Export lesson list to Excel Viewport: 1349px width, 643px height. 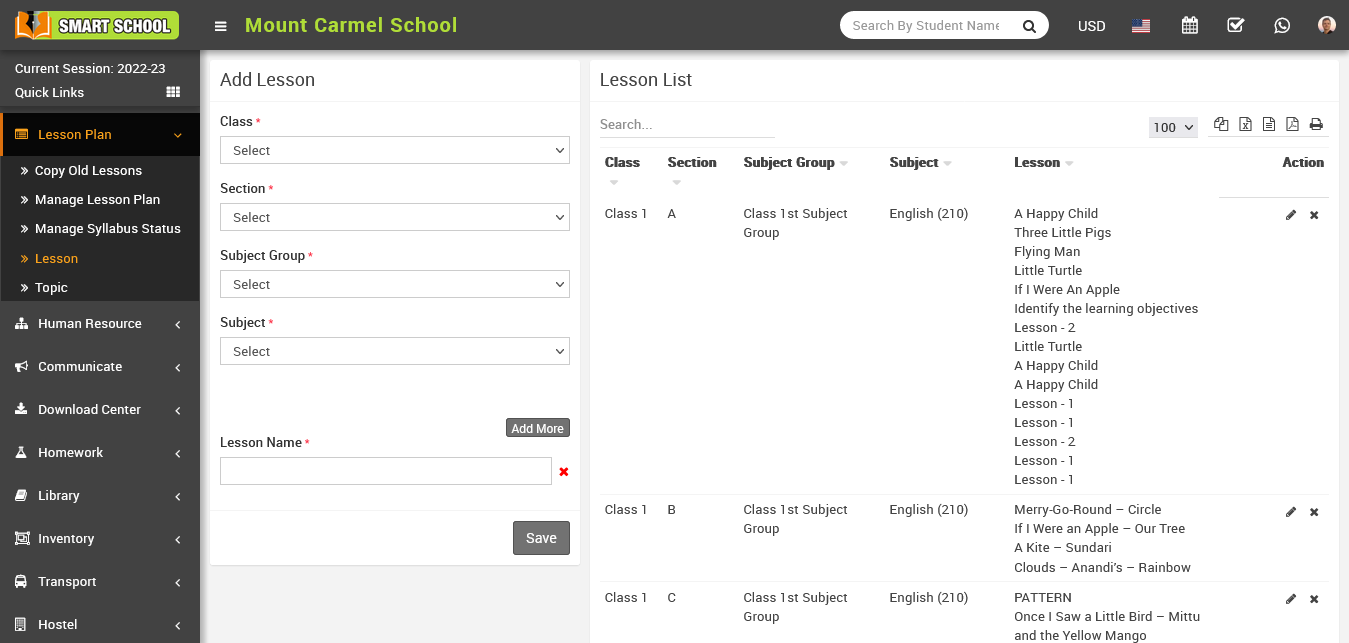[x=1245, y=124]
